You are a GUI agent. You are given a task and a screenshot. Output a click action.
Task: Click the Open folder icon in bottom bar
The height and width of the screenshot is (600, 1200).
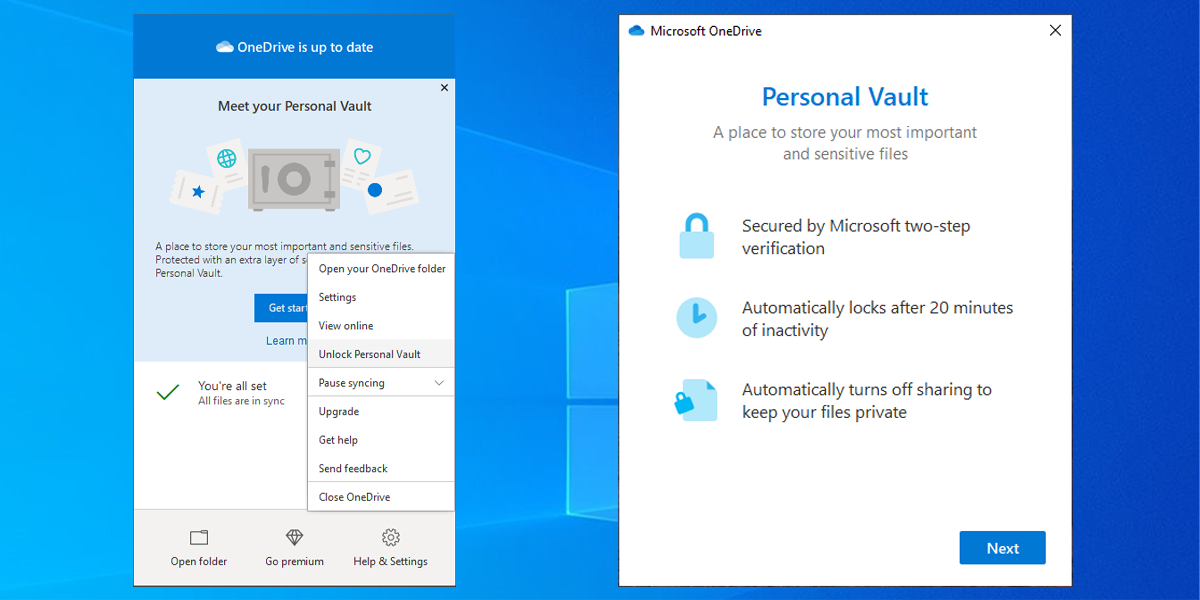point(198,537)
